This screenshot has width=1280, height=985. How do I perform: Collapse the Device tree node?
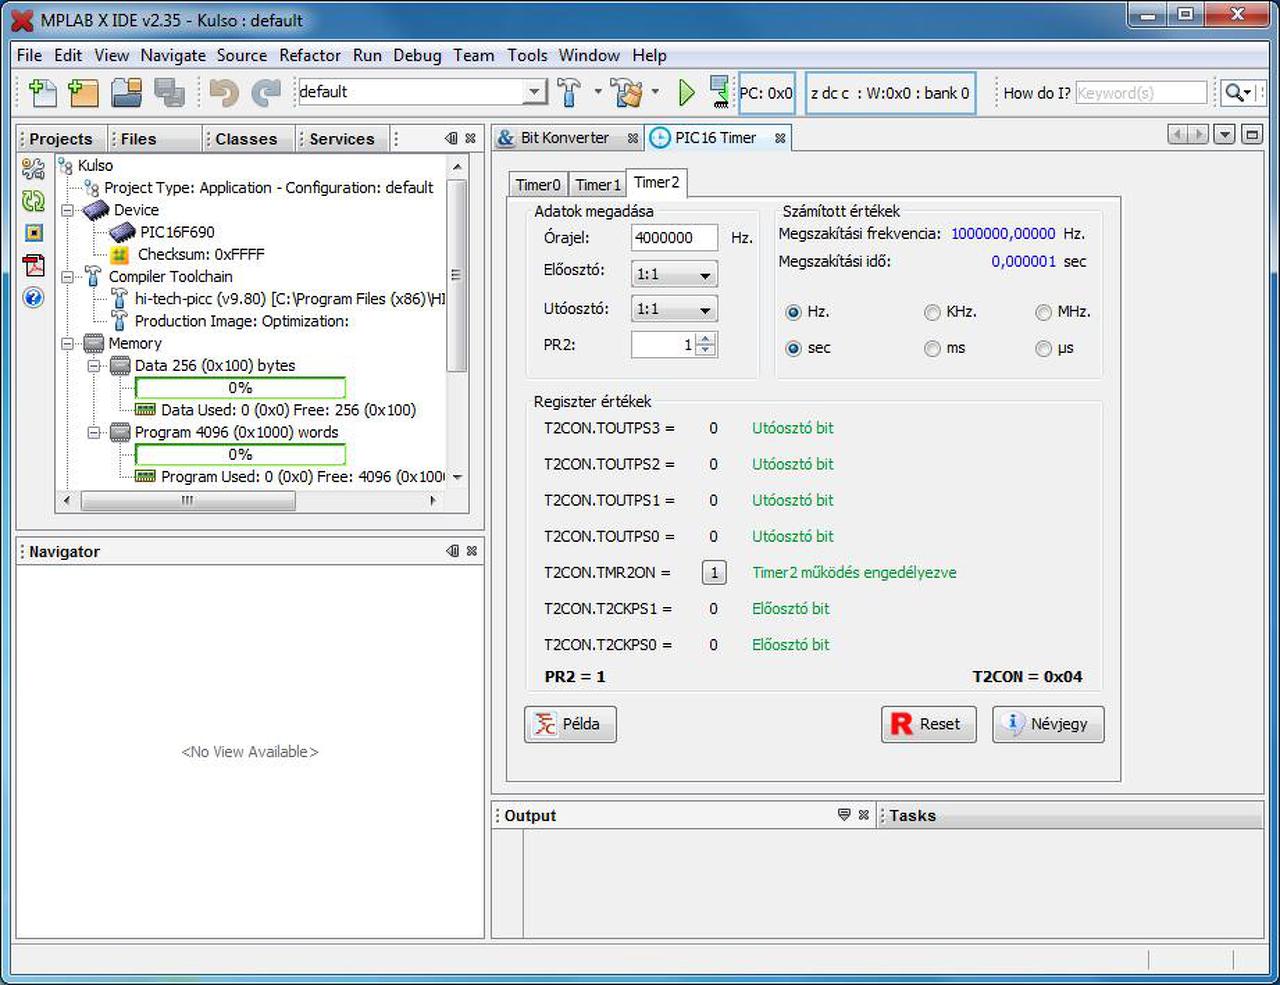coord(68,210)
